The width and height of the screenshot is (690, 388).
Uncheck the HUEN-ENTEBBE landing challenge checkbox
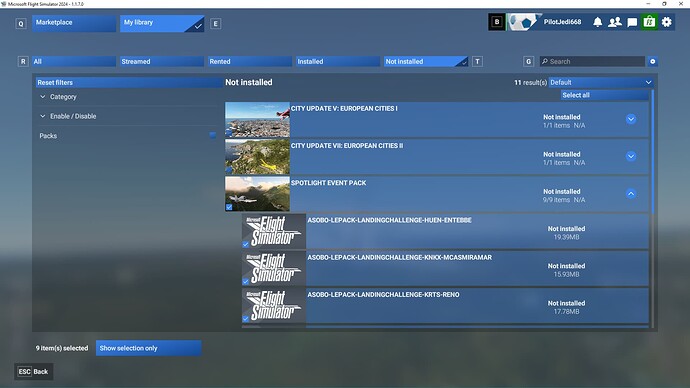click(246, 244)
